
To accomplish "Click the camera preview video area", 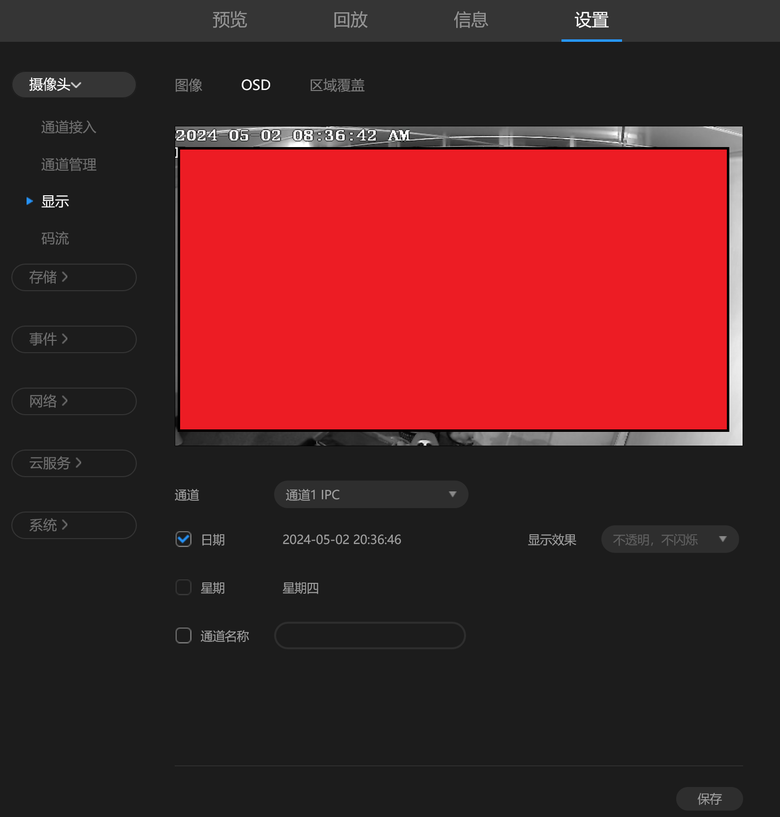I will point(459,286).
